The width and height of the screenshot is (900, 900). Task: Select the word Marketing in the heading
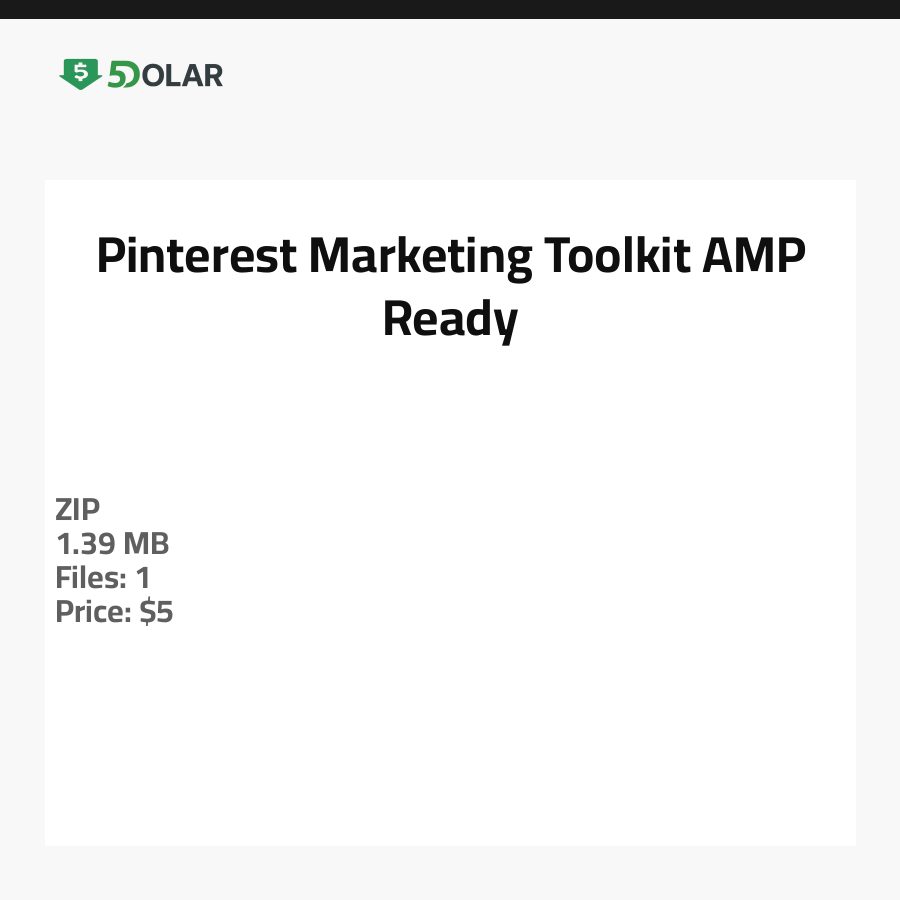(x=420, y=257)
